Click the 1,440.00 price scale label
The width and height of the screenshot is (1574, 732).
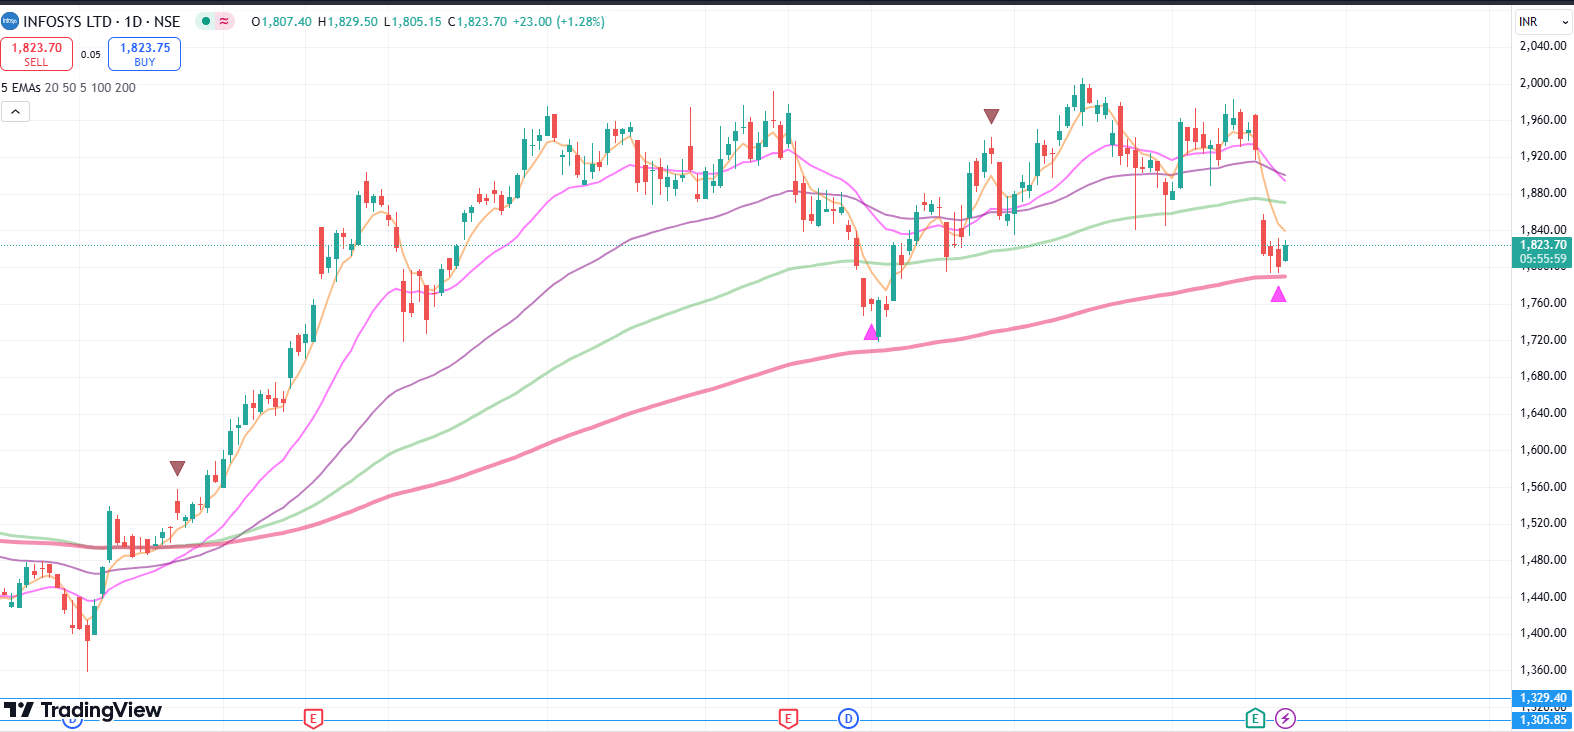tap(1543, 597)
